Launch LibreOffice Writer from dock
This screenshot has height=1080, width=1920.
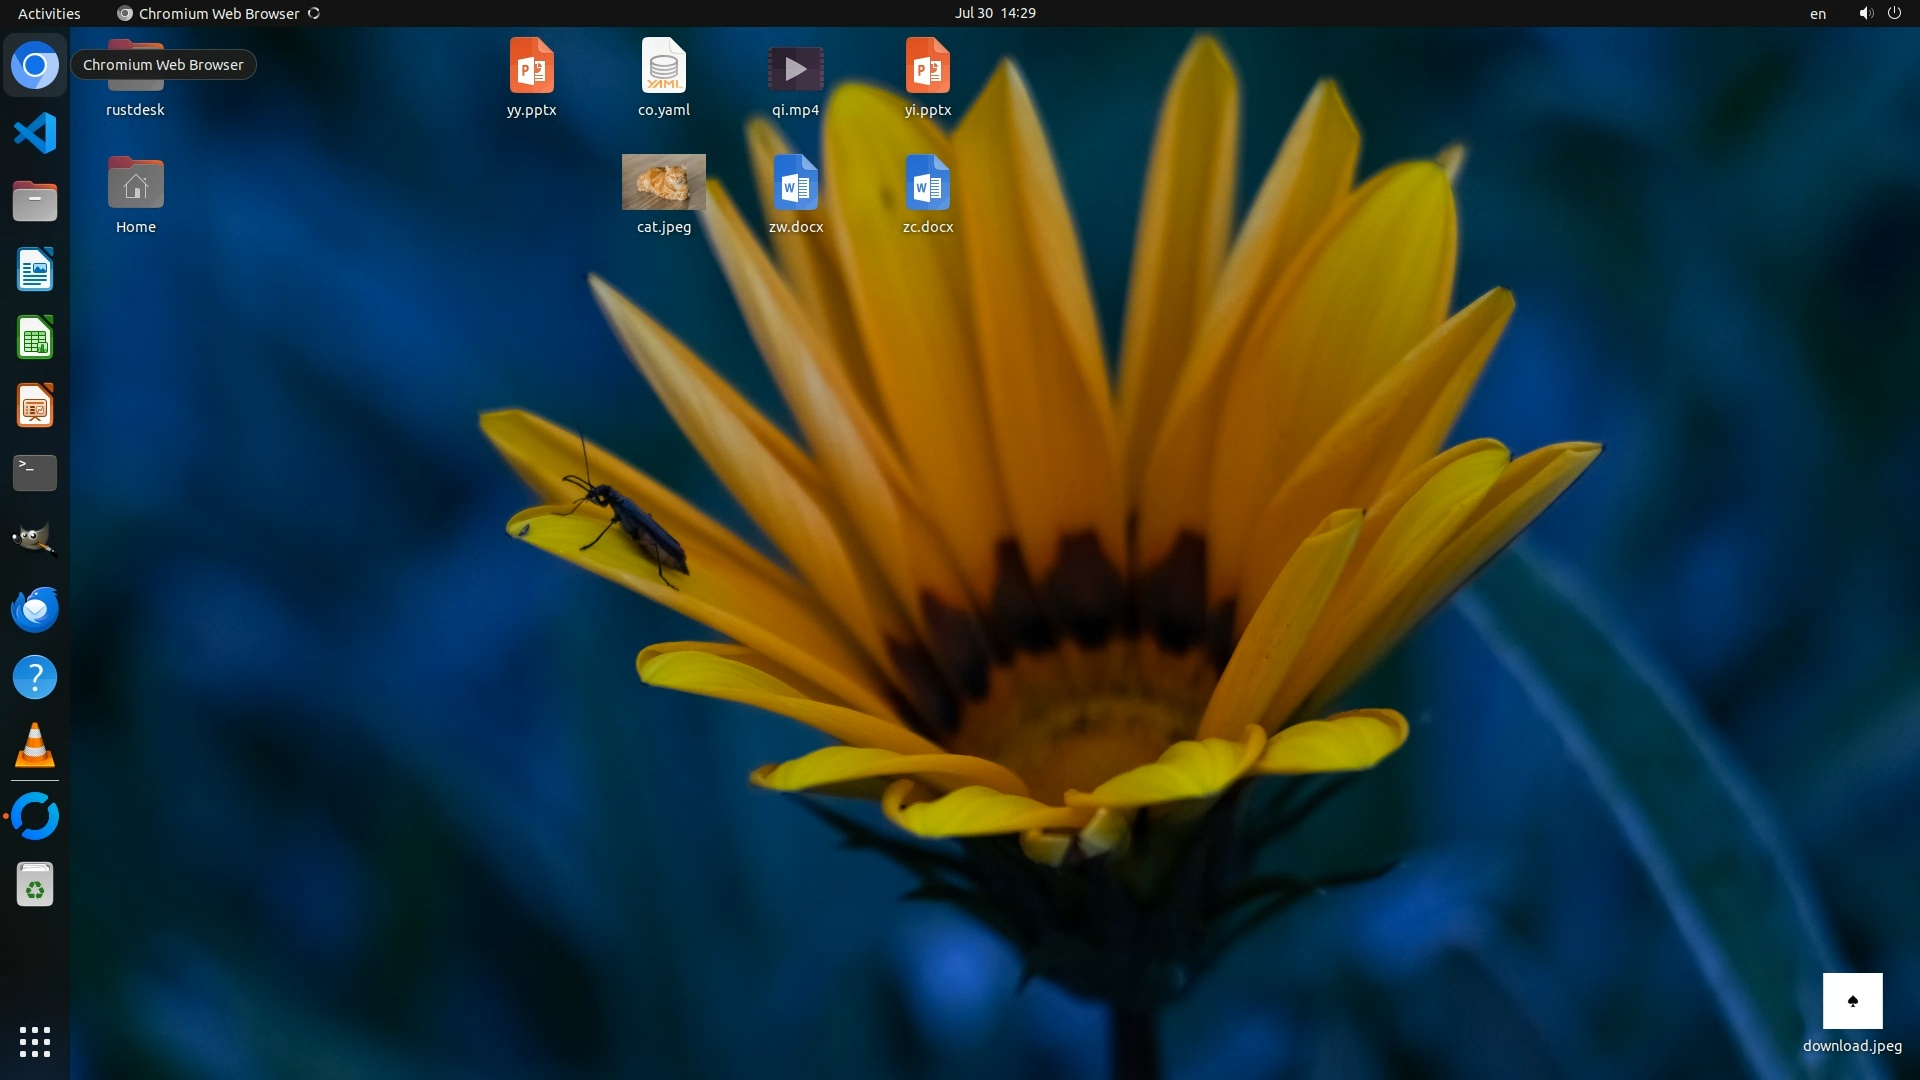(x=35, y=270)
